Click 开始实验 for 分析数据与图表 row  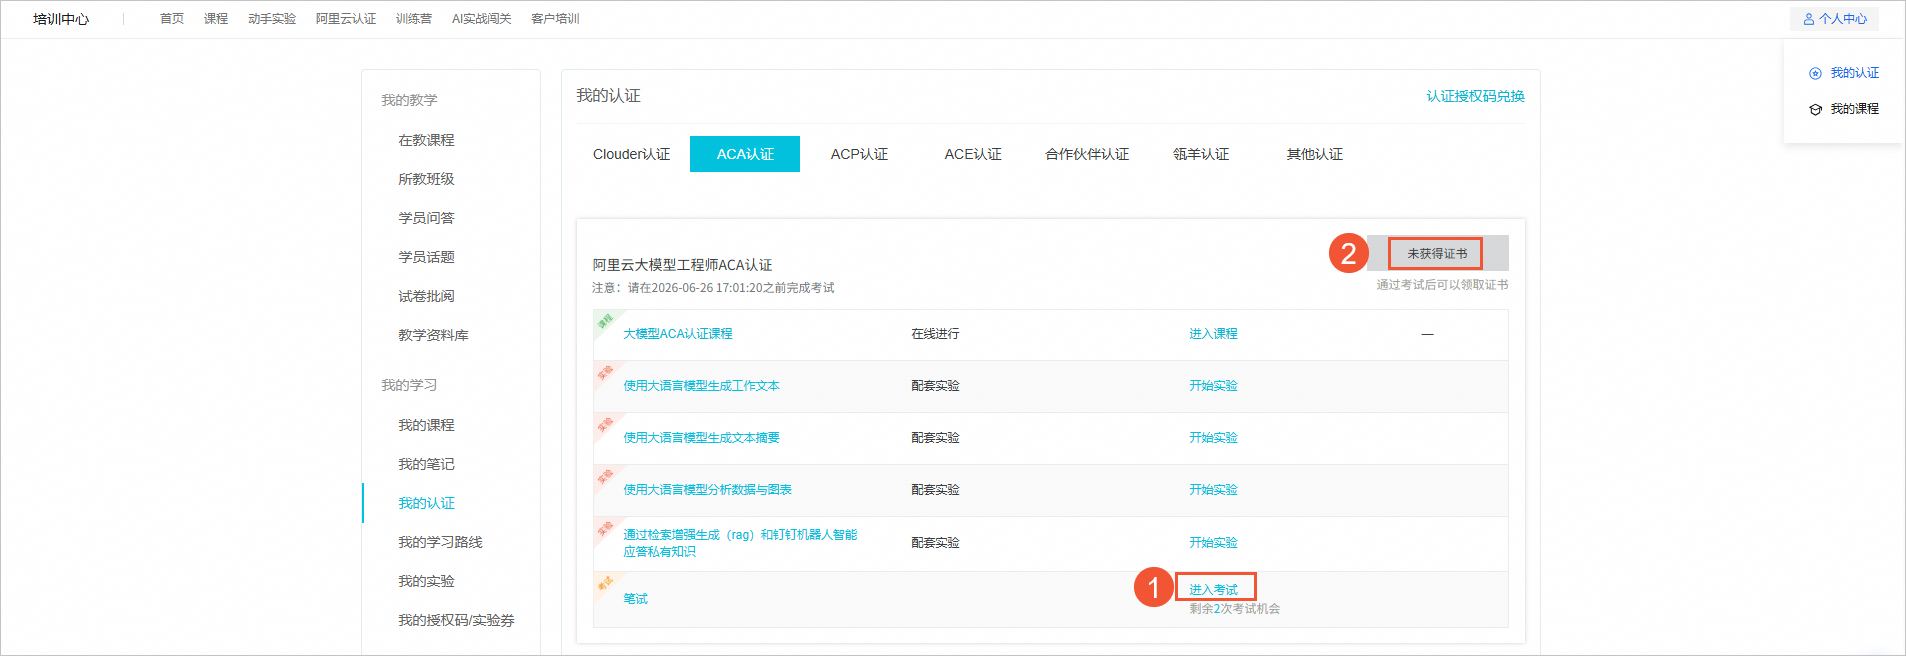point(1213,490)
